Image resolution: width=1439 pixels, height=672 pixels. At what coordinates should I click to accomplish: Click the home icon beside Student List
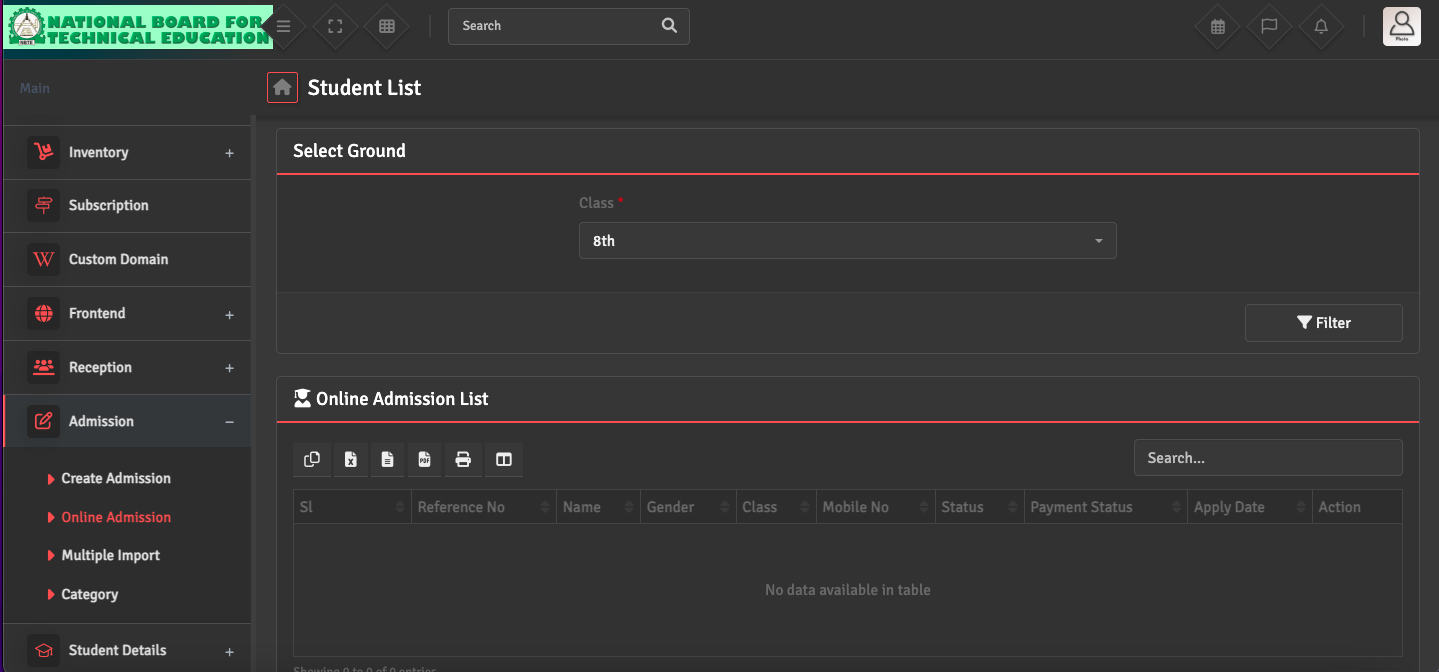[x=282, y=88]
